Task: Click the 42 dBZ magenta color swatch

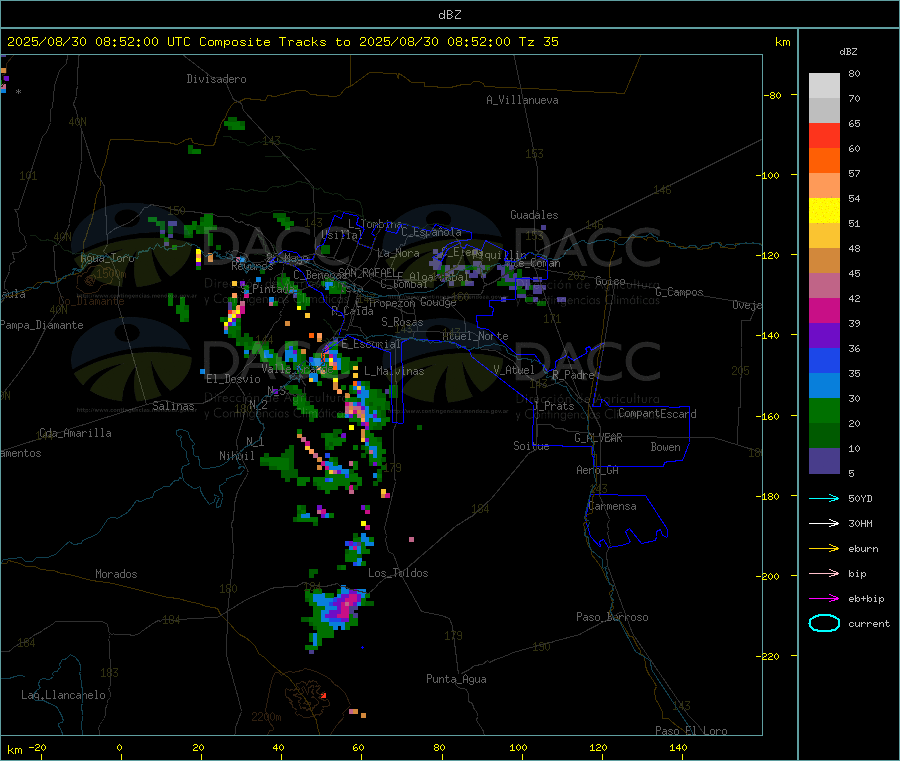Action: tap(824, 310)
